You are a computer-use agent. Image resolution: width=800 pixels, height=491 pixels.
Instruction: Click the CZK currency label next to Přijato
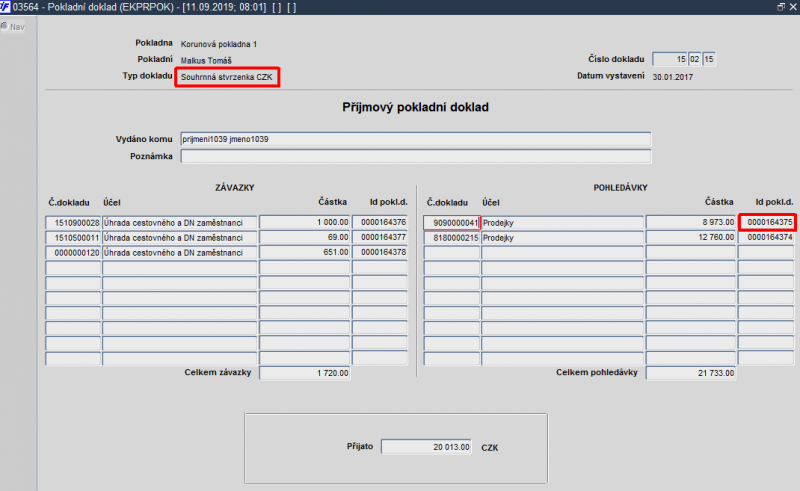coord(489,448)
